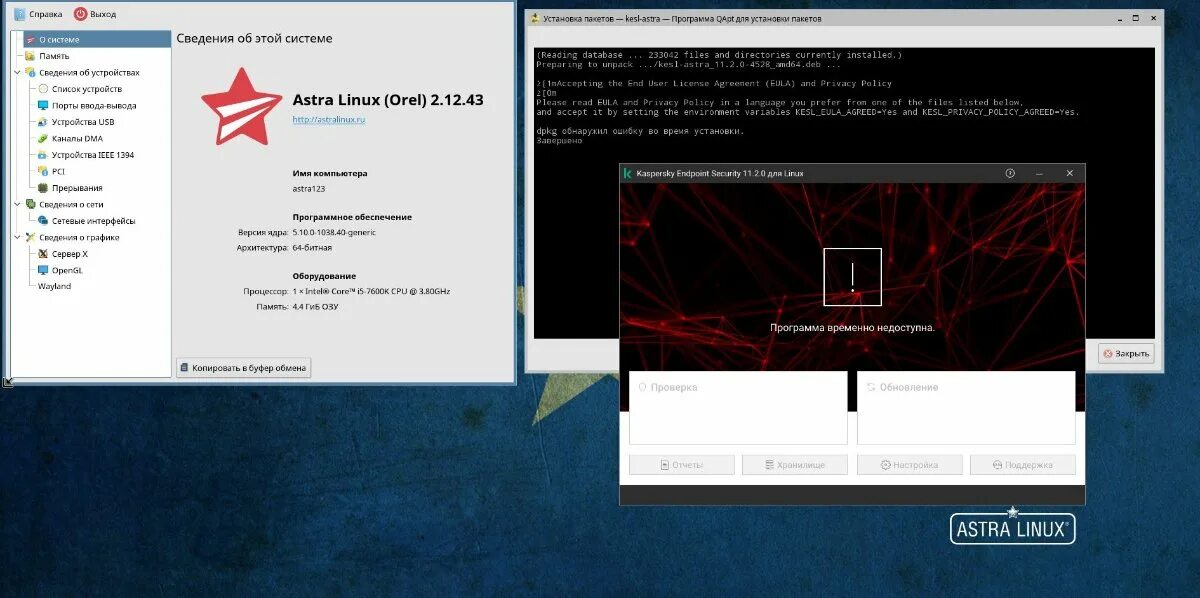Click the dpkg error line in terminal output
The width and height of the screenshot is (1200, 598).
tap(640, 130)
